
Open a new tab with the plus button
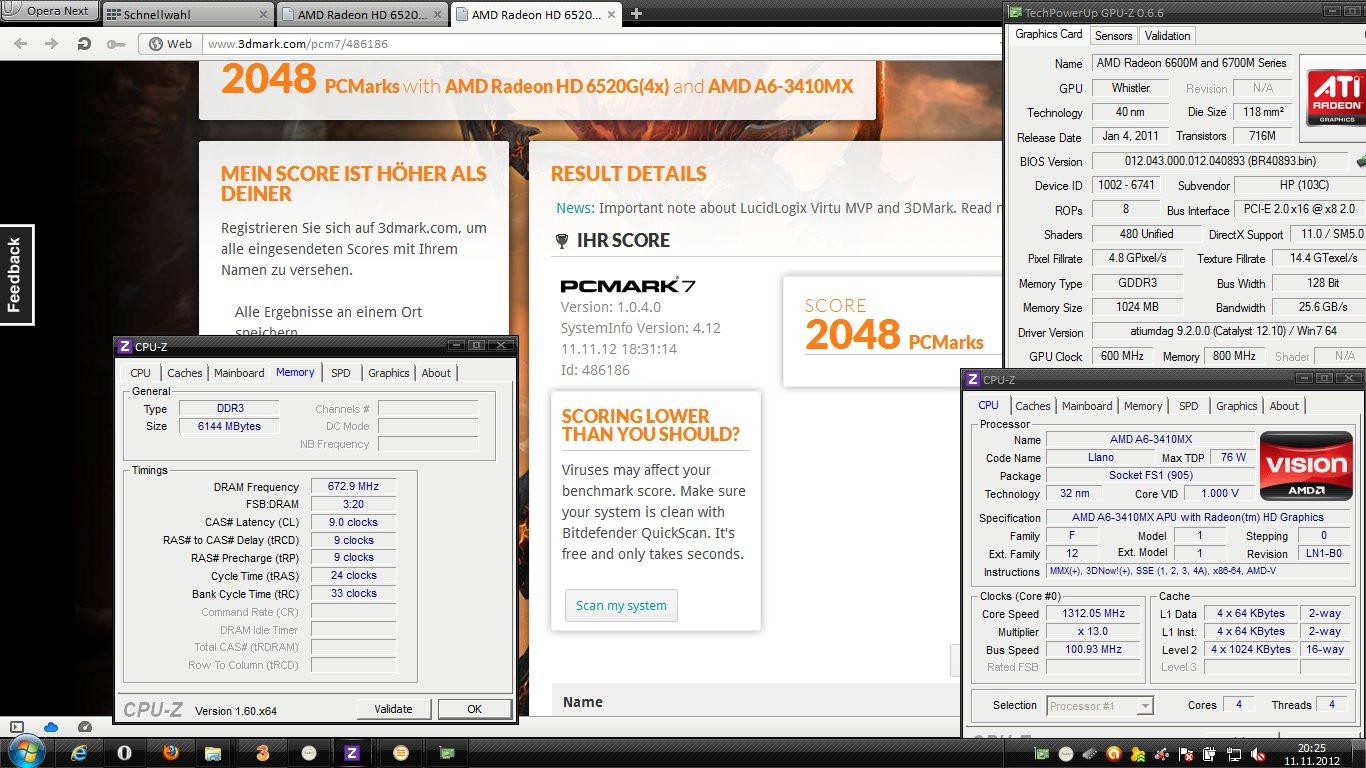[x=636, y=14]
